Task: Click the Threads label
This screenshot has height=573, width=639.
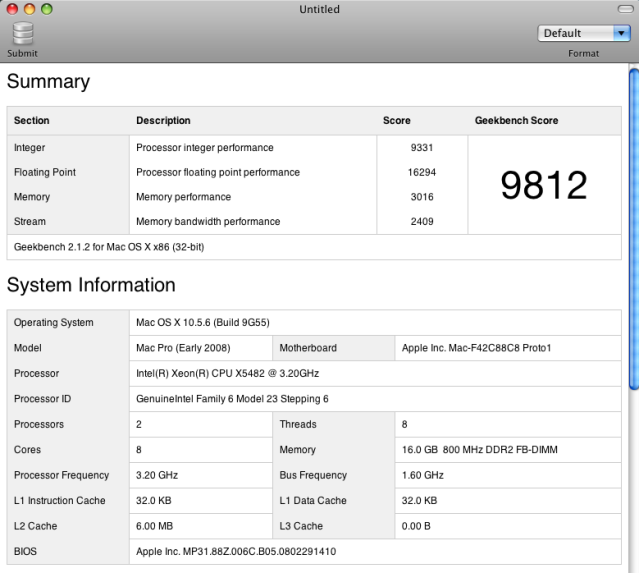Action: coord(298,424)
